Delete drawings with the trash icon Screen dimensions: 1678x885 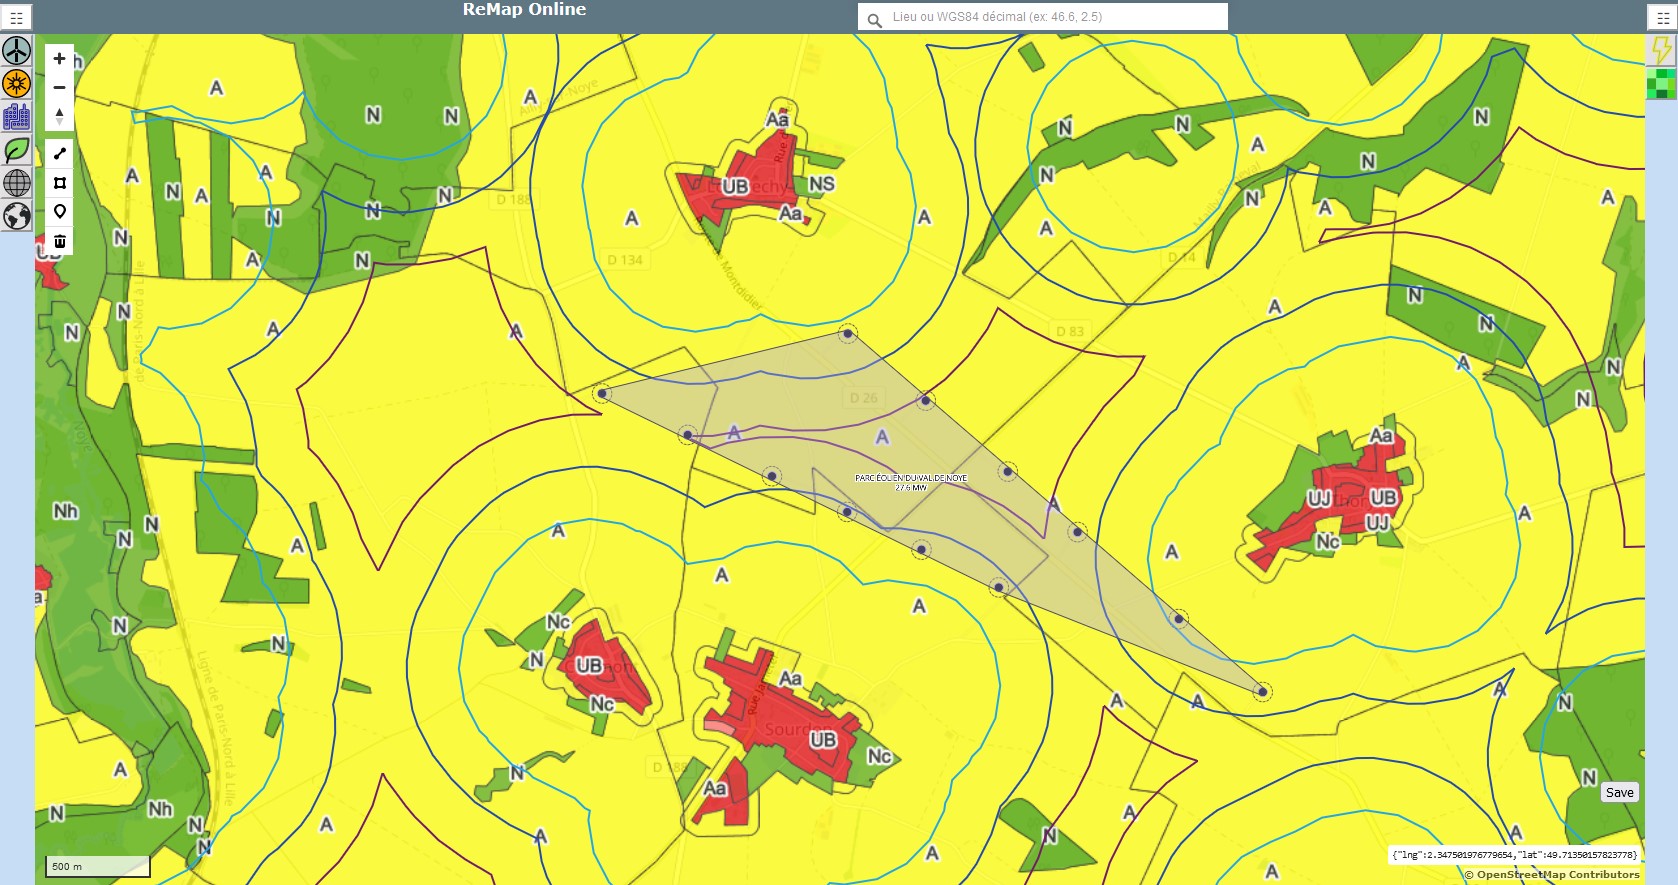(x=59, y=241)
